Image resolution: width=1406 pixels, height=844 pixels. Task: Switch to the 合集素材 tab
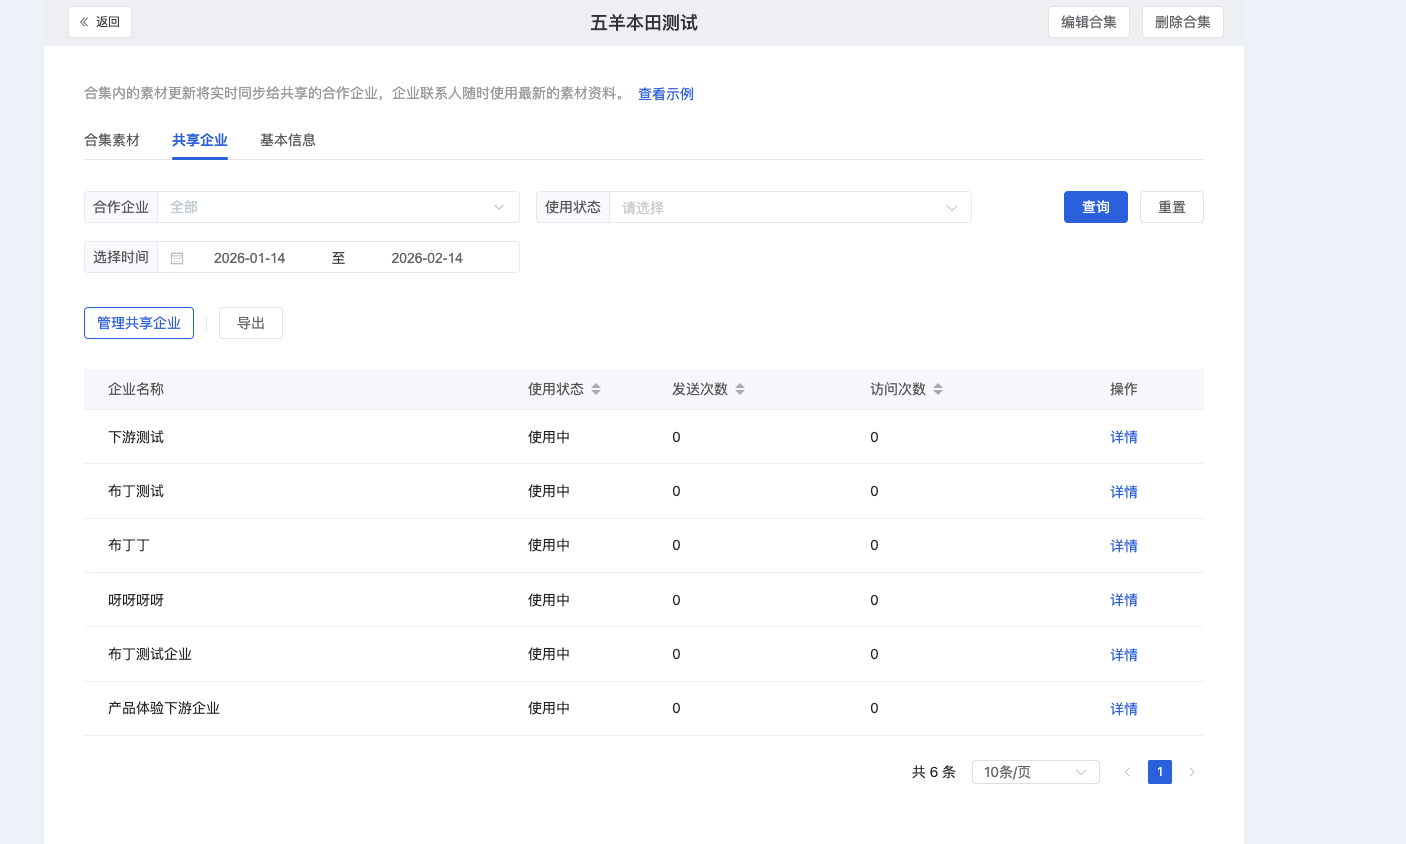click(x=112, y=140)
